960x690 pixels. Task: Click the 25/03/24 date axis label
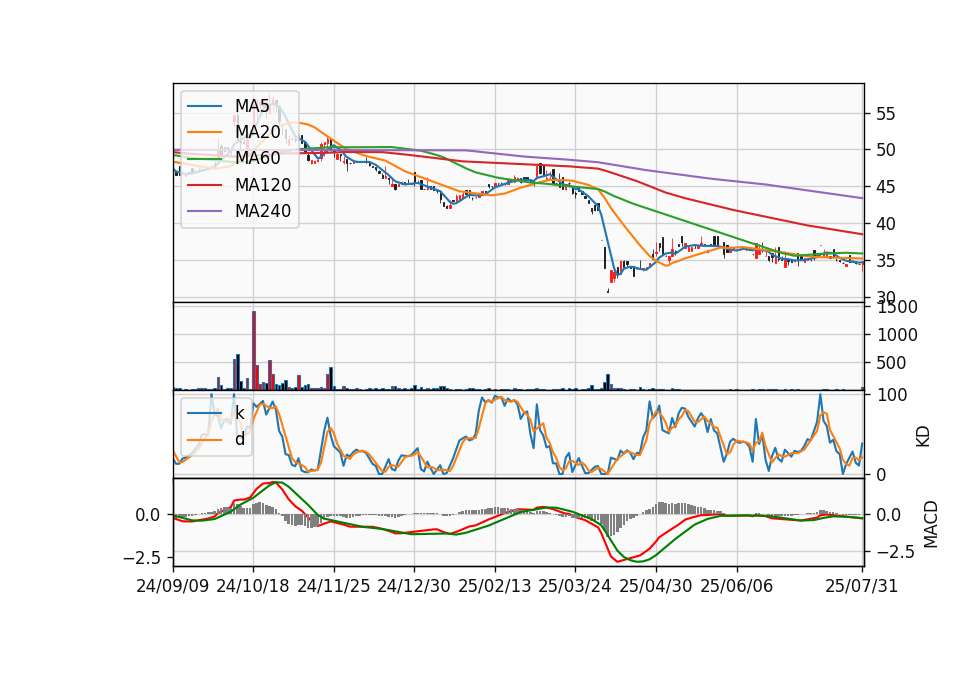[x=575, y=586]
